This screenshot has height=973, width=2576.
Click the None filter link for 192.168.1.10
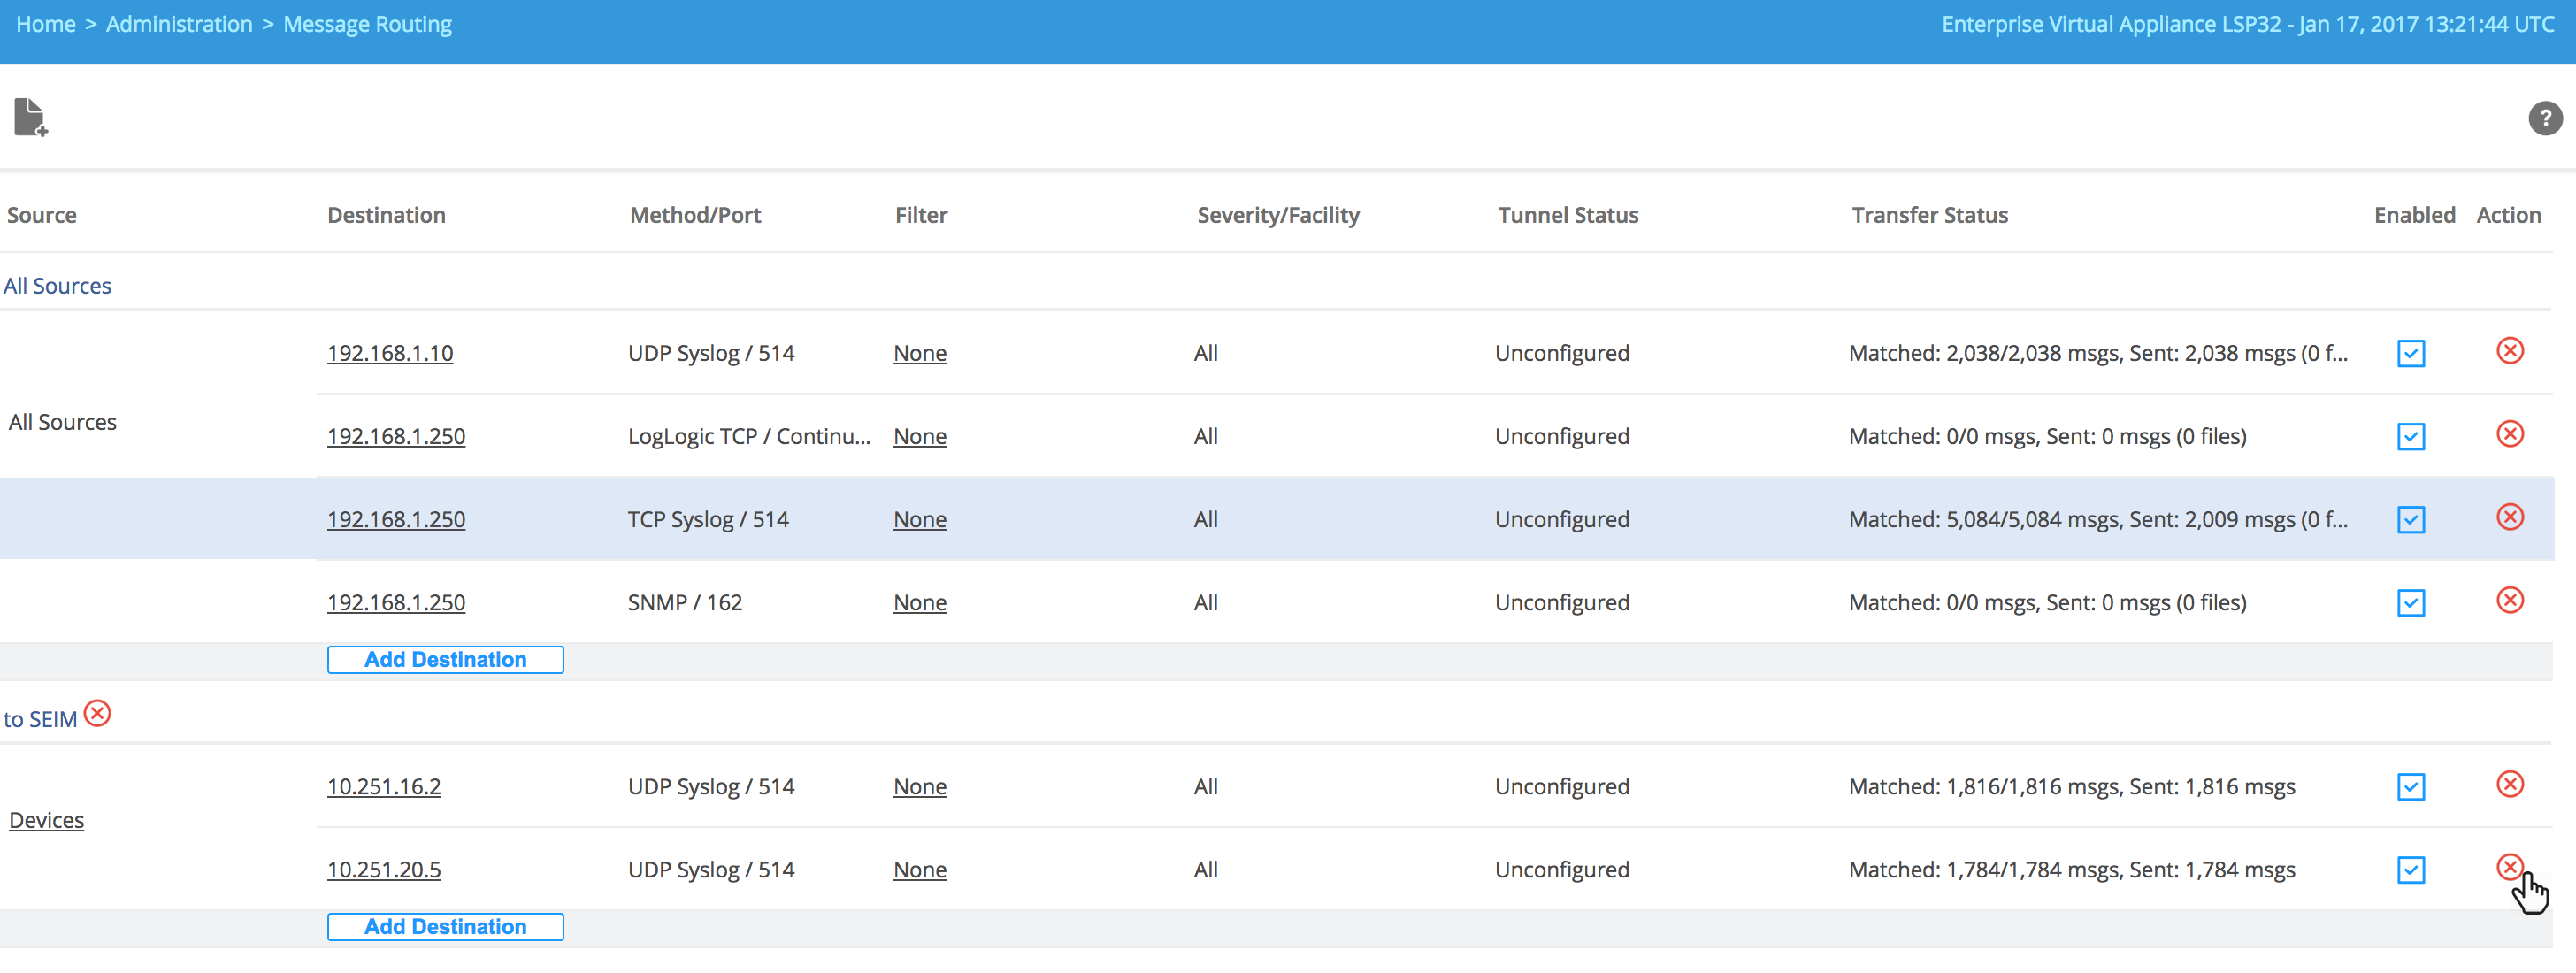tap(919, 353)
